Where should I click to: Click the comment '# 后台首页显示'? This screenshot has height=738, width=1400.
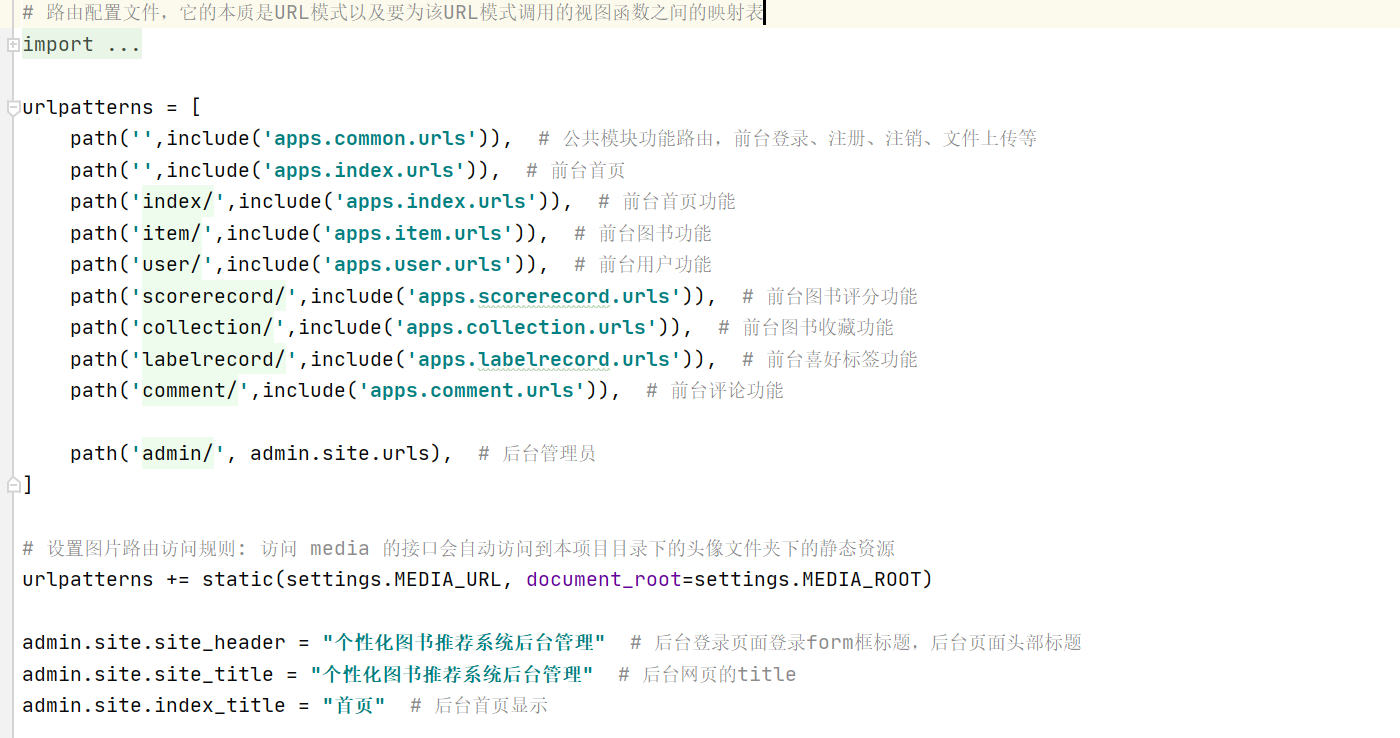click(x=479, y=706)
